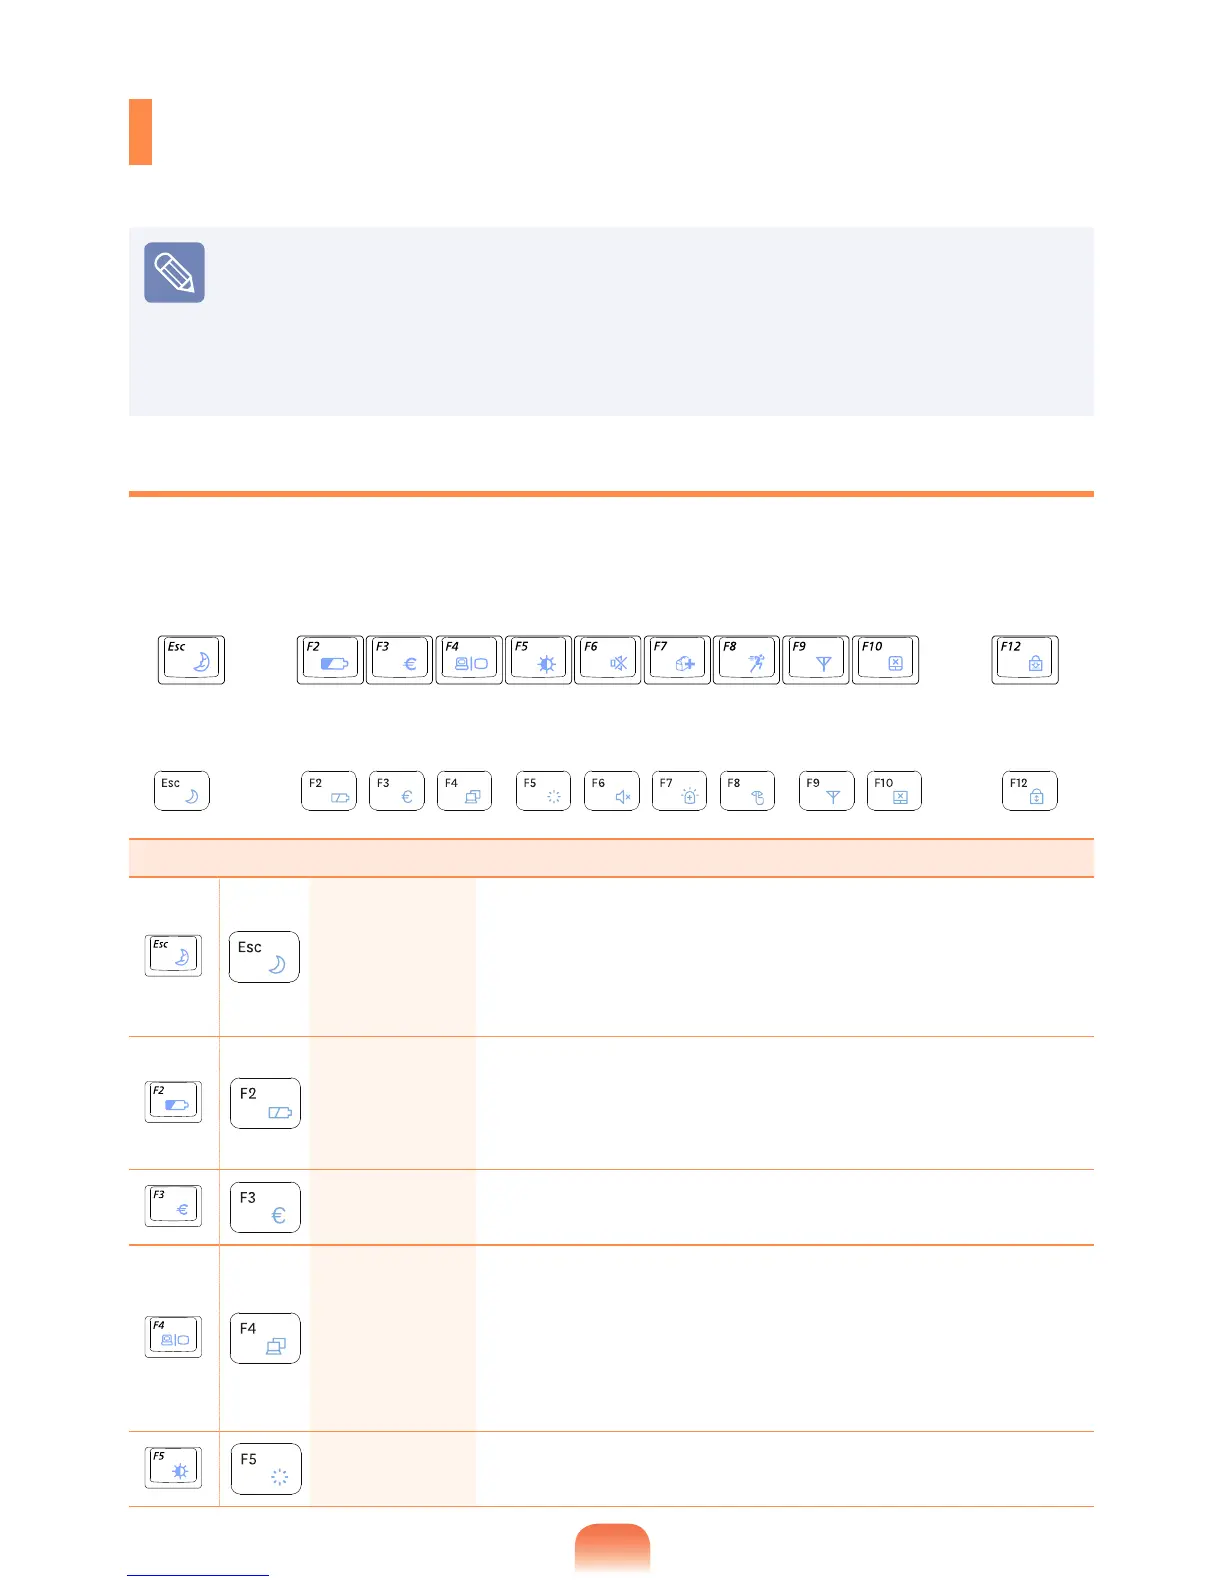The image size is (1224, 1584).
Task: Click the pencil note icon
Action: [174, 272]
